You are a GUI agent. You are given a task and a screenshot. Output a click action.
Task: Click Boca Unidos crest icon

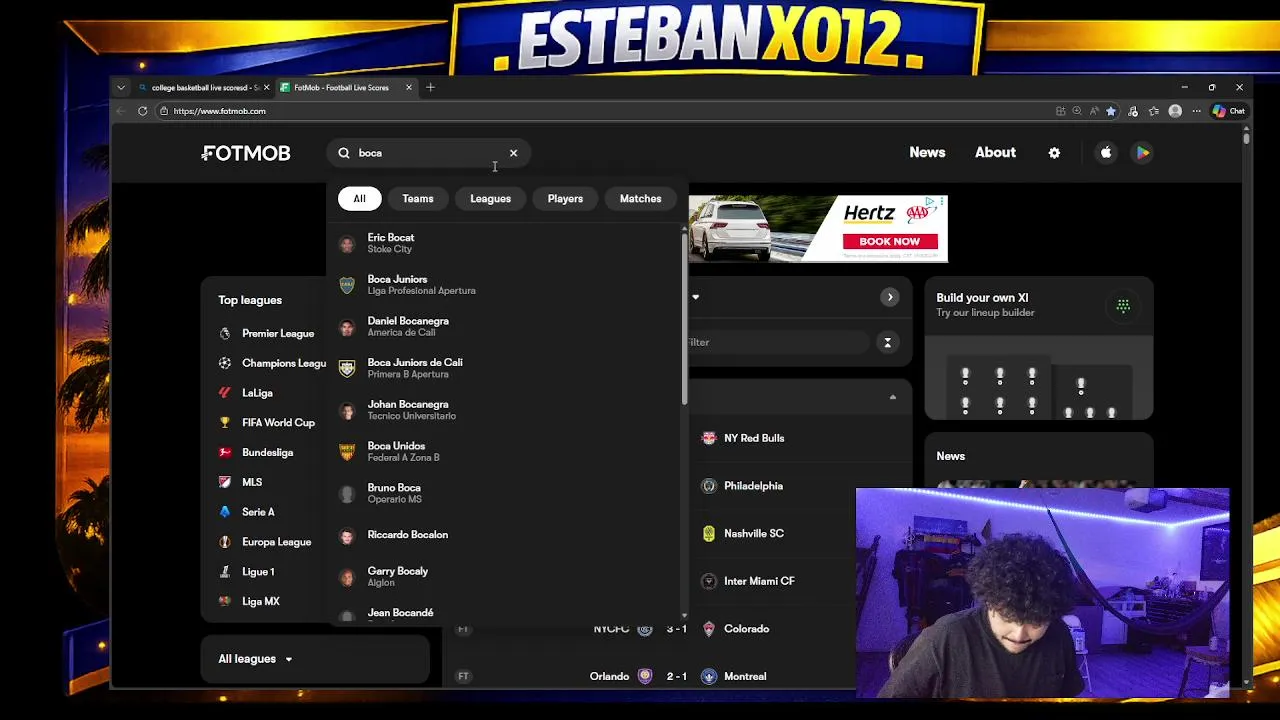pyautogui.click(x=347, y=452)
